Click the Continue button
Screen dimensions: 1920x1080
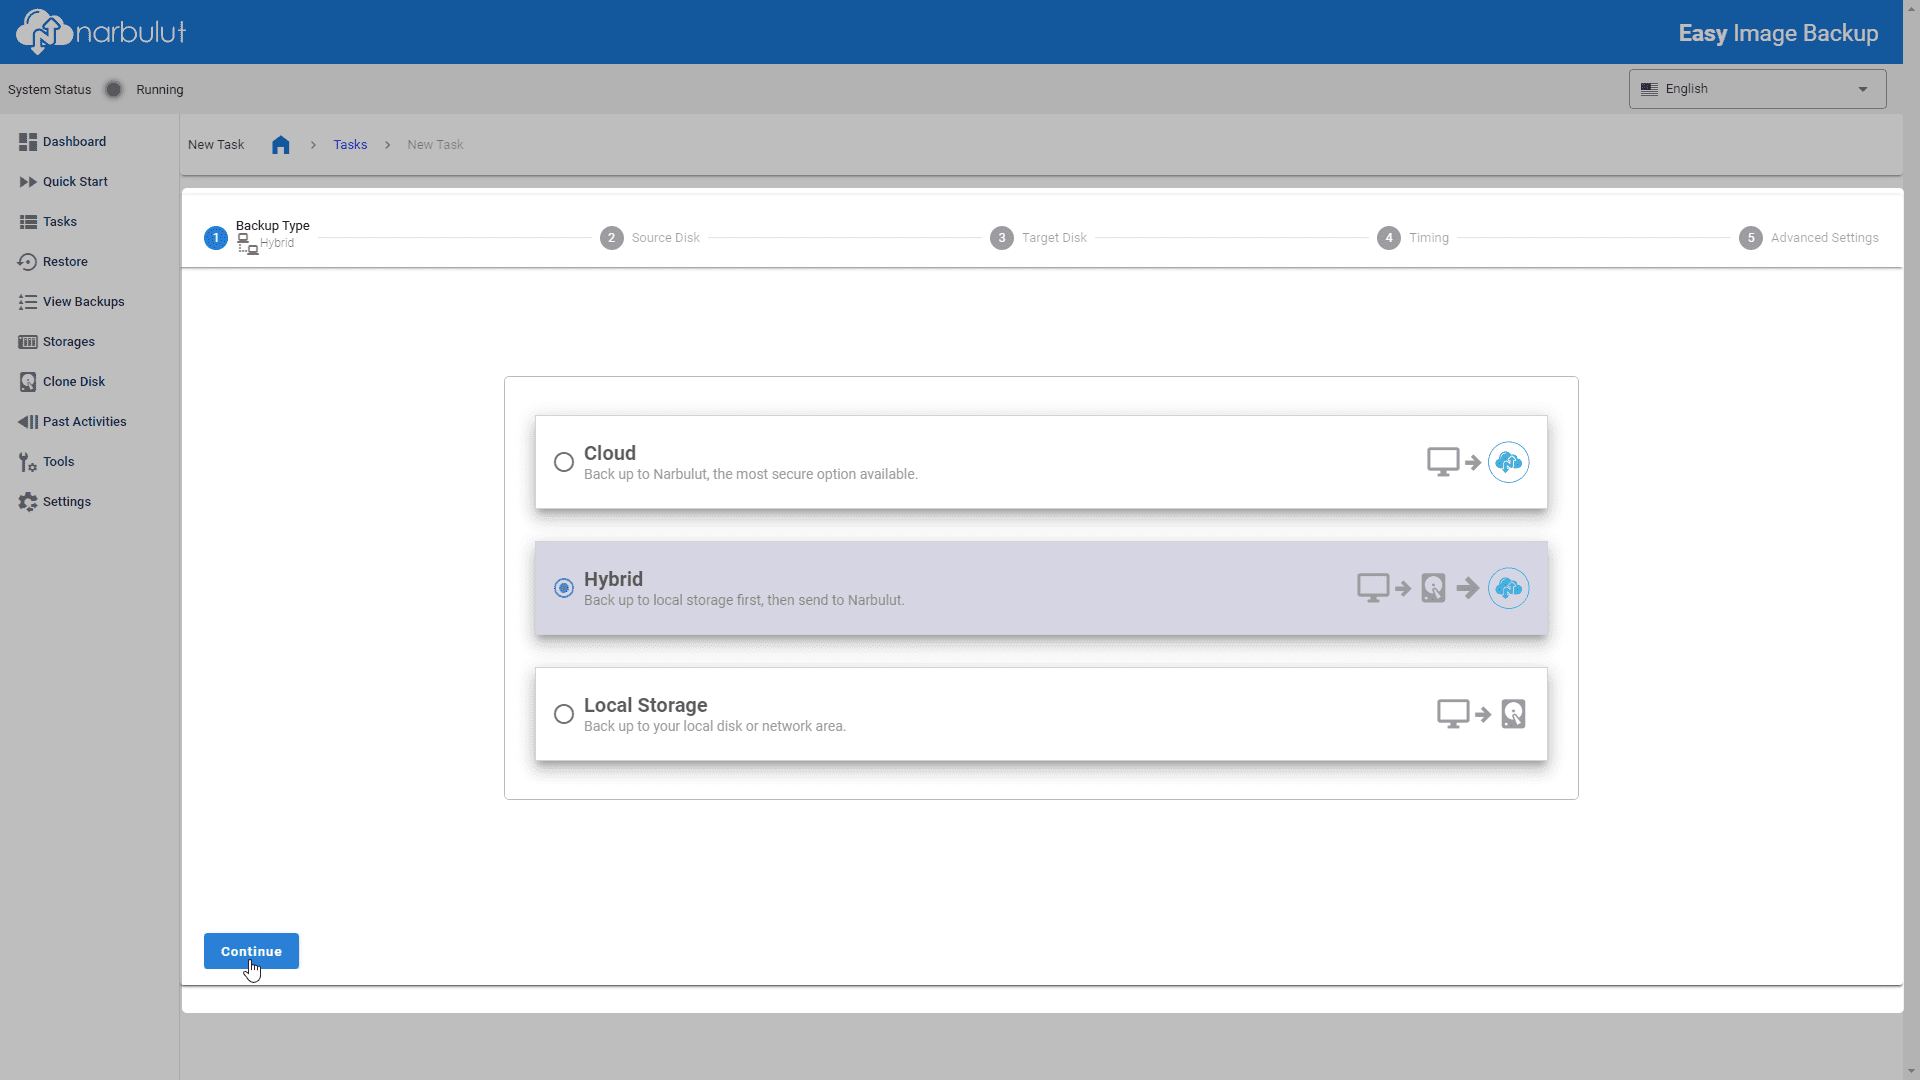[251, 951]
